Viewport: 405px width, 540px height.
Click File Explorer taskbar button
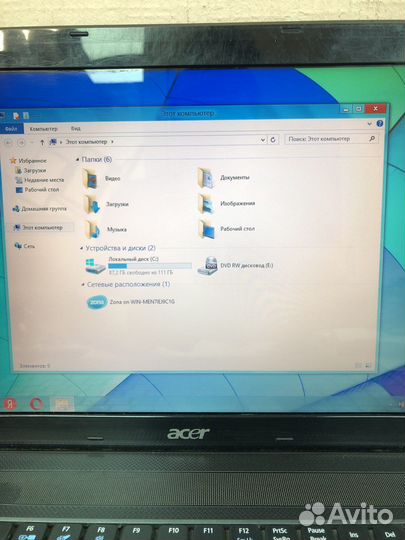tap(62, 404)
